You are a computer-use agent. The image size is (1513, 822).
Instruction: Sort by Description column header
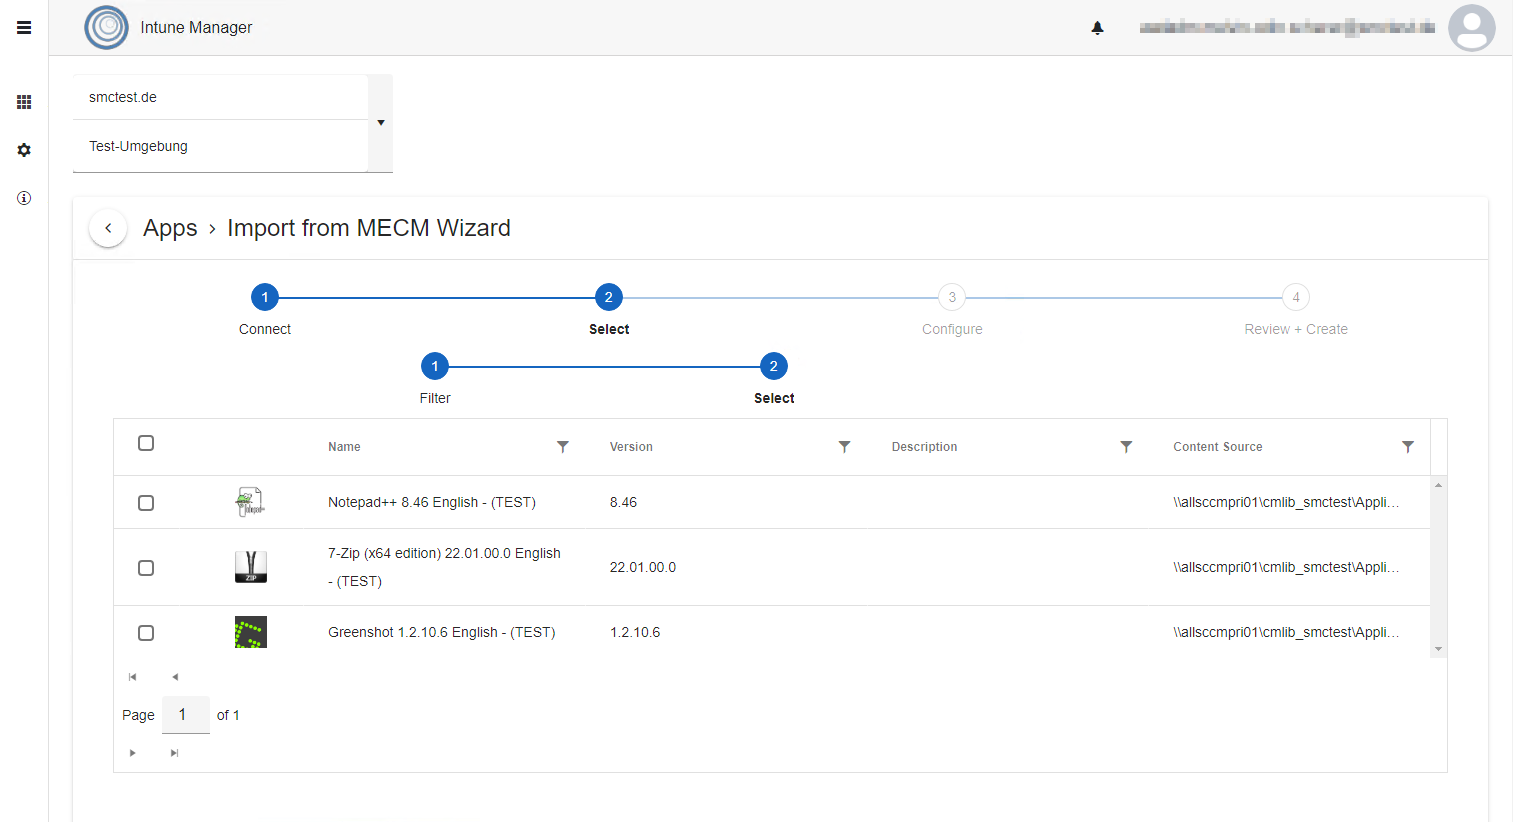click(924, 447)
